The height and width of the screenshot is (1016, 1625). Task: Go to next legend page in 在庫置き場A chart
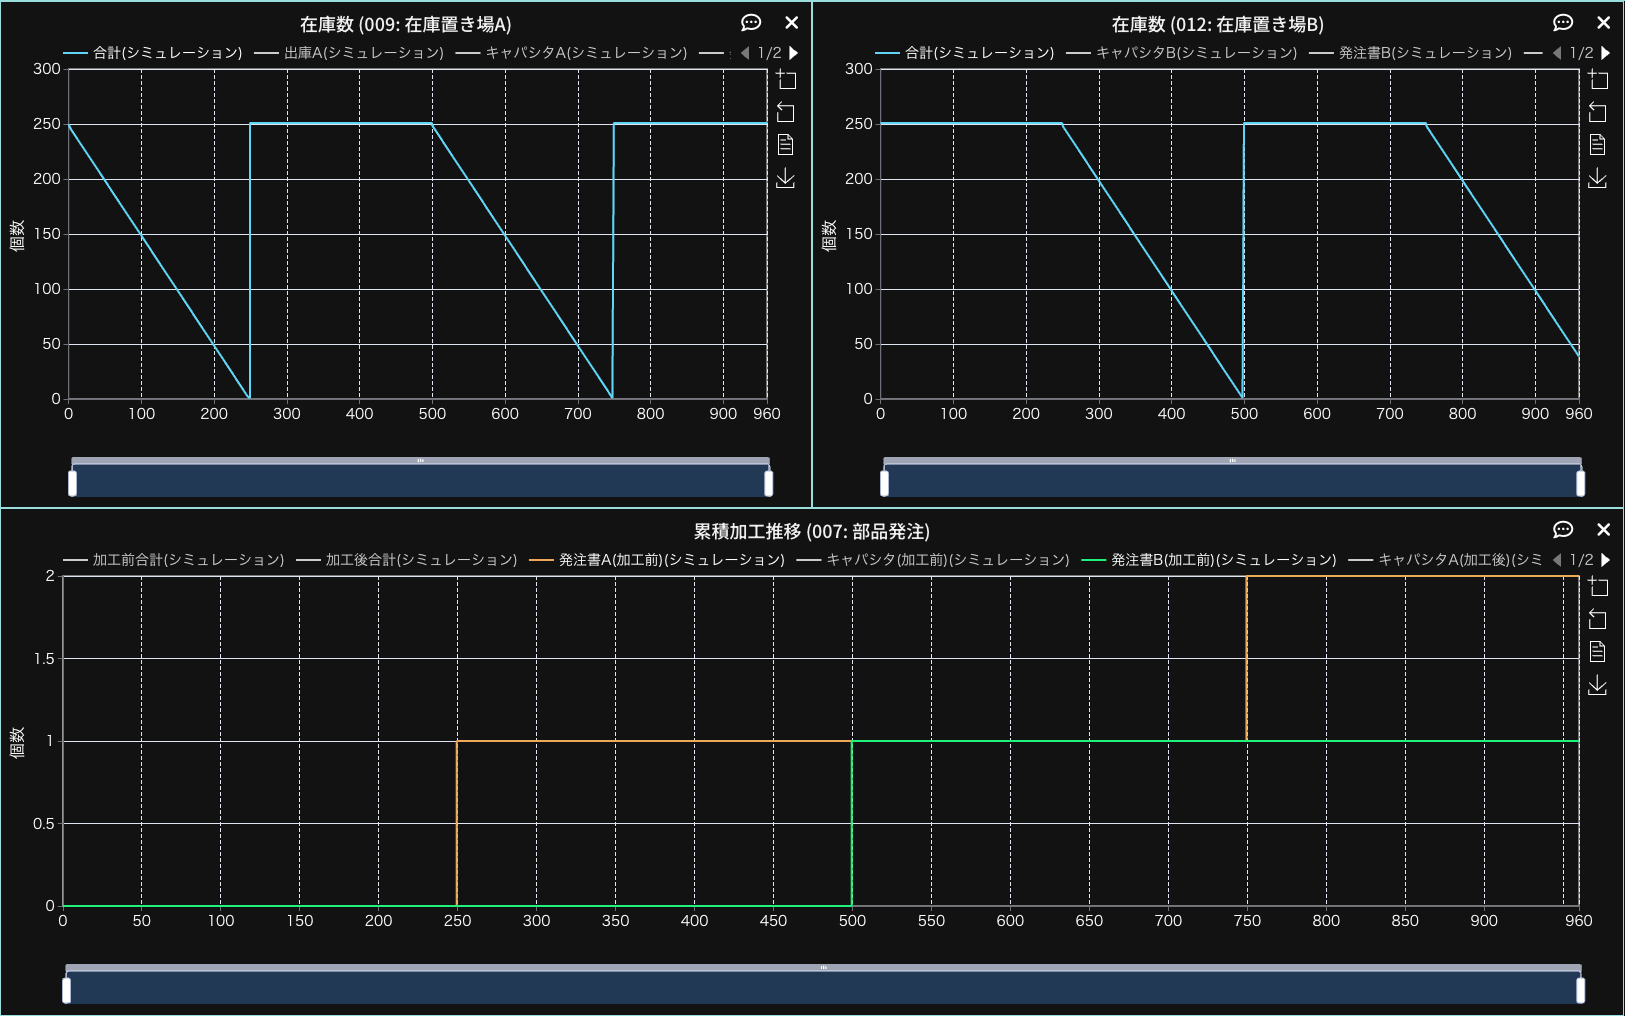tap(794, 53)
